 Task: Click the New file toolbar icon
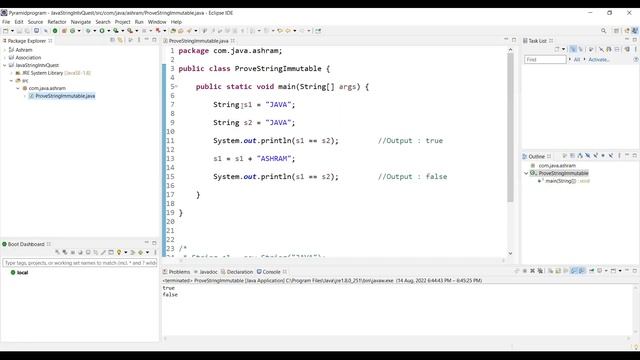[6, 31]
